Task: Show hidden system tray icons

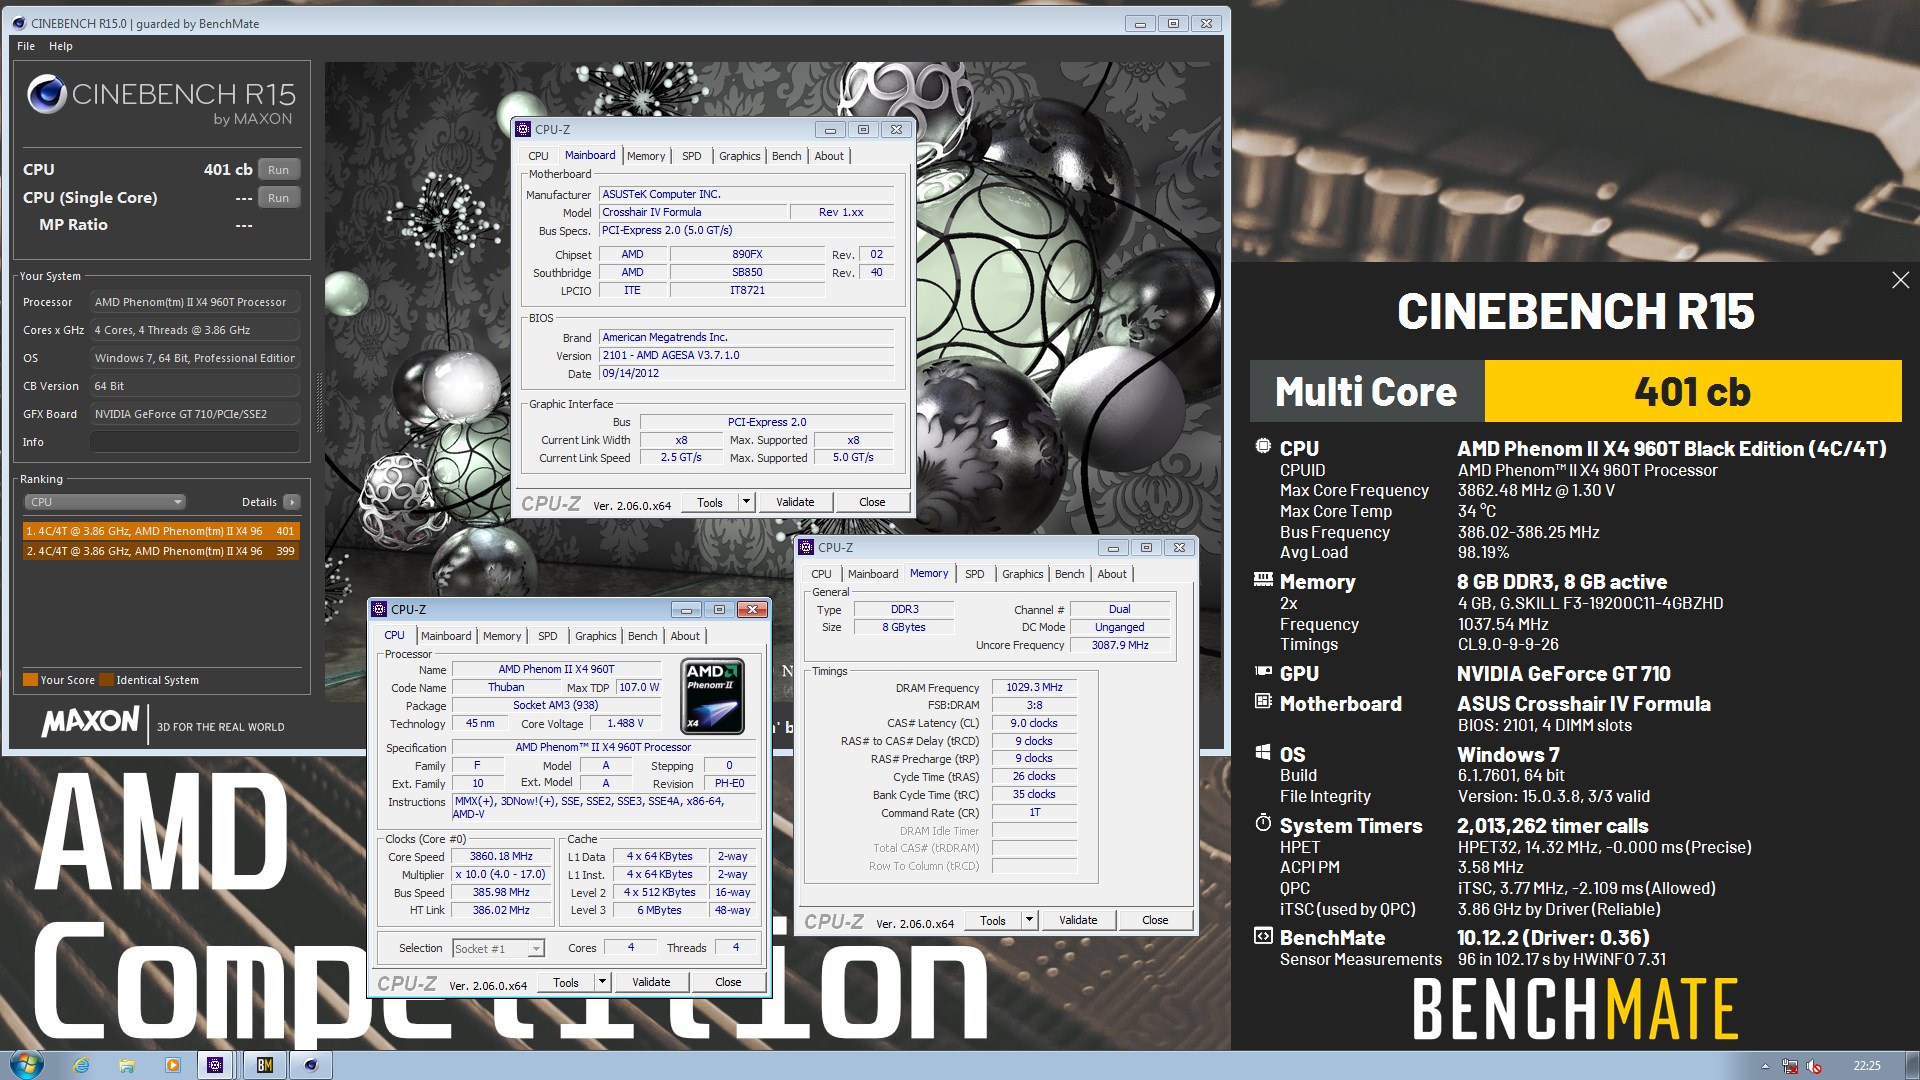Action: (1765, 1066)
